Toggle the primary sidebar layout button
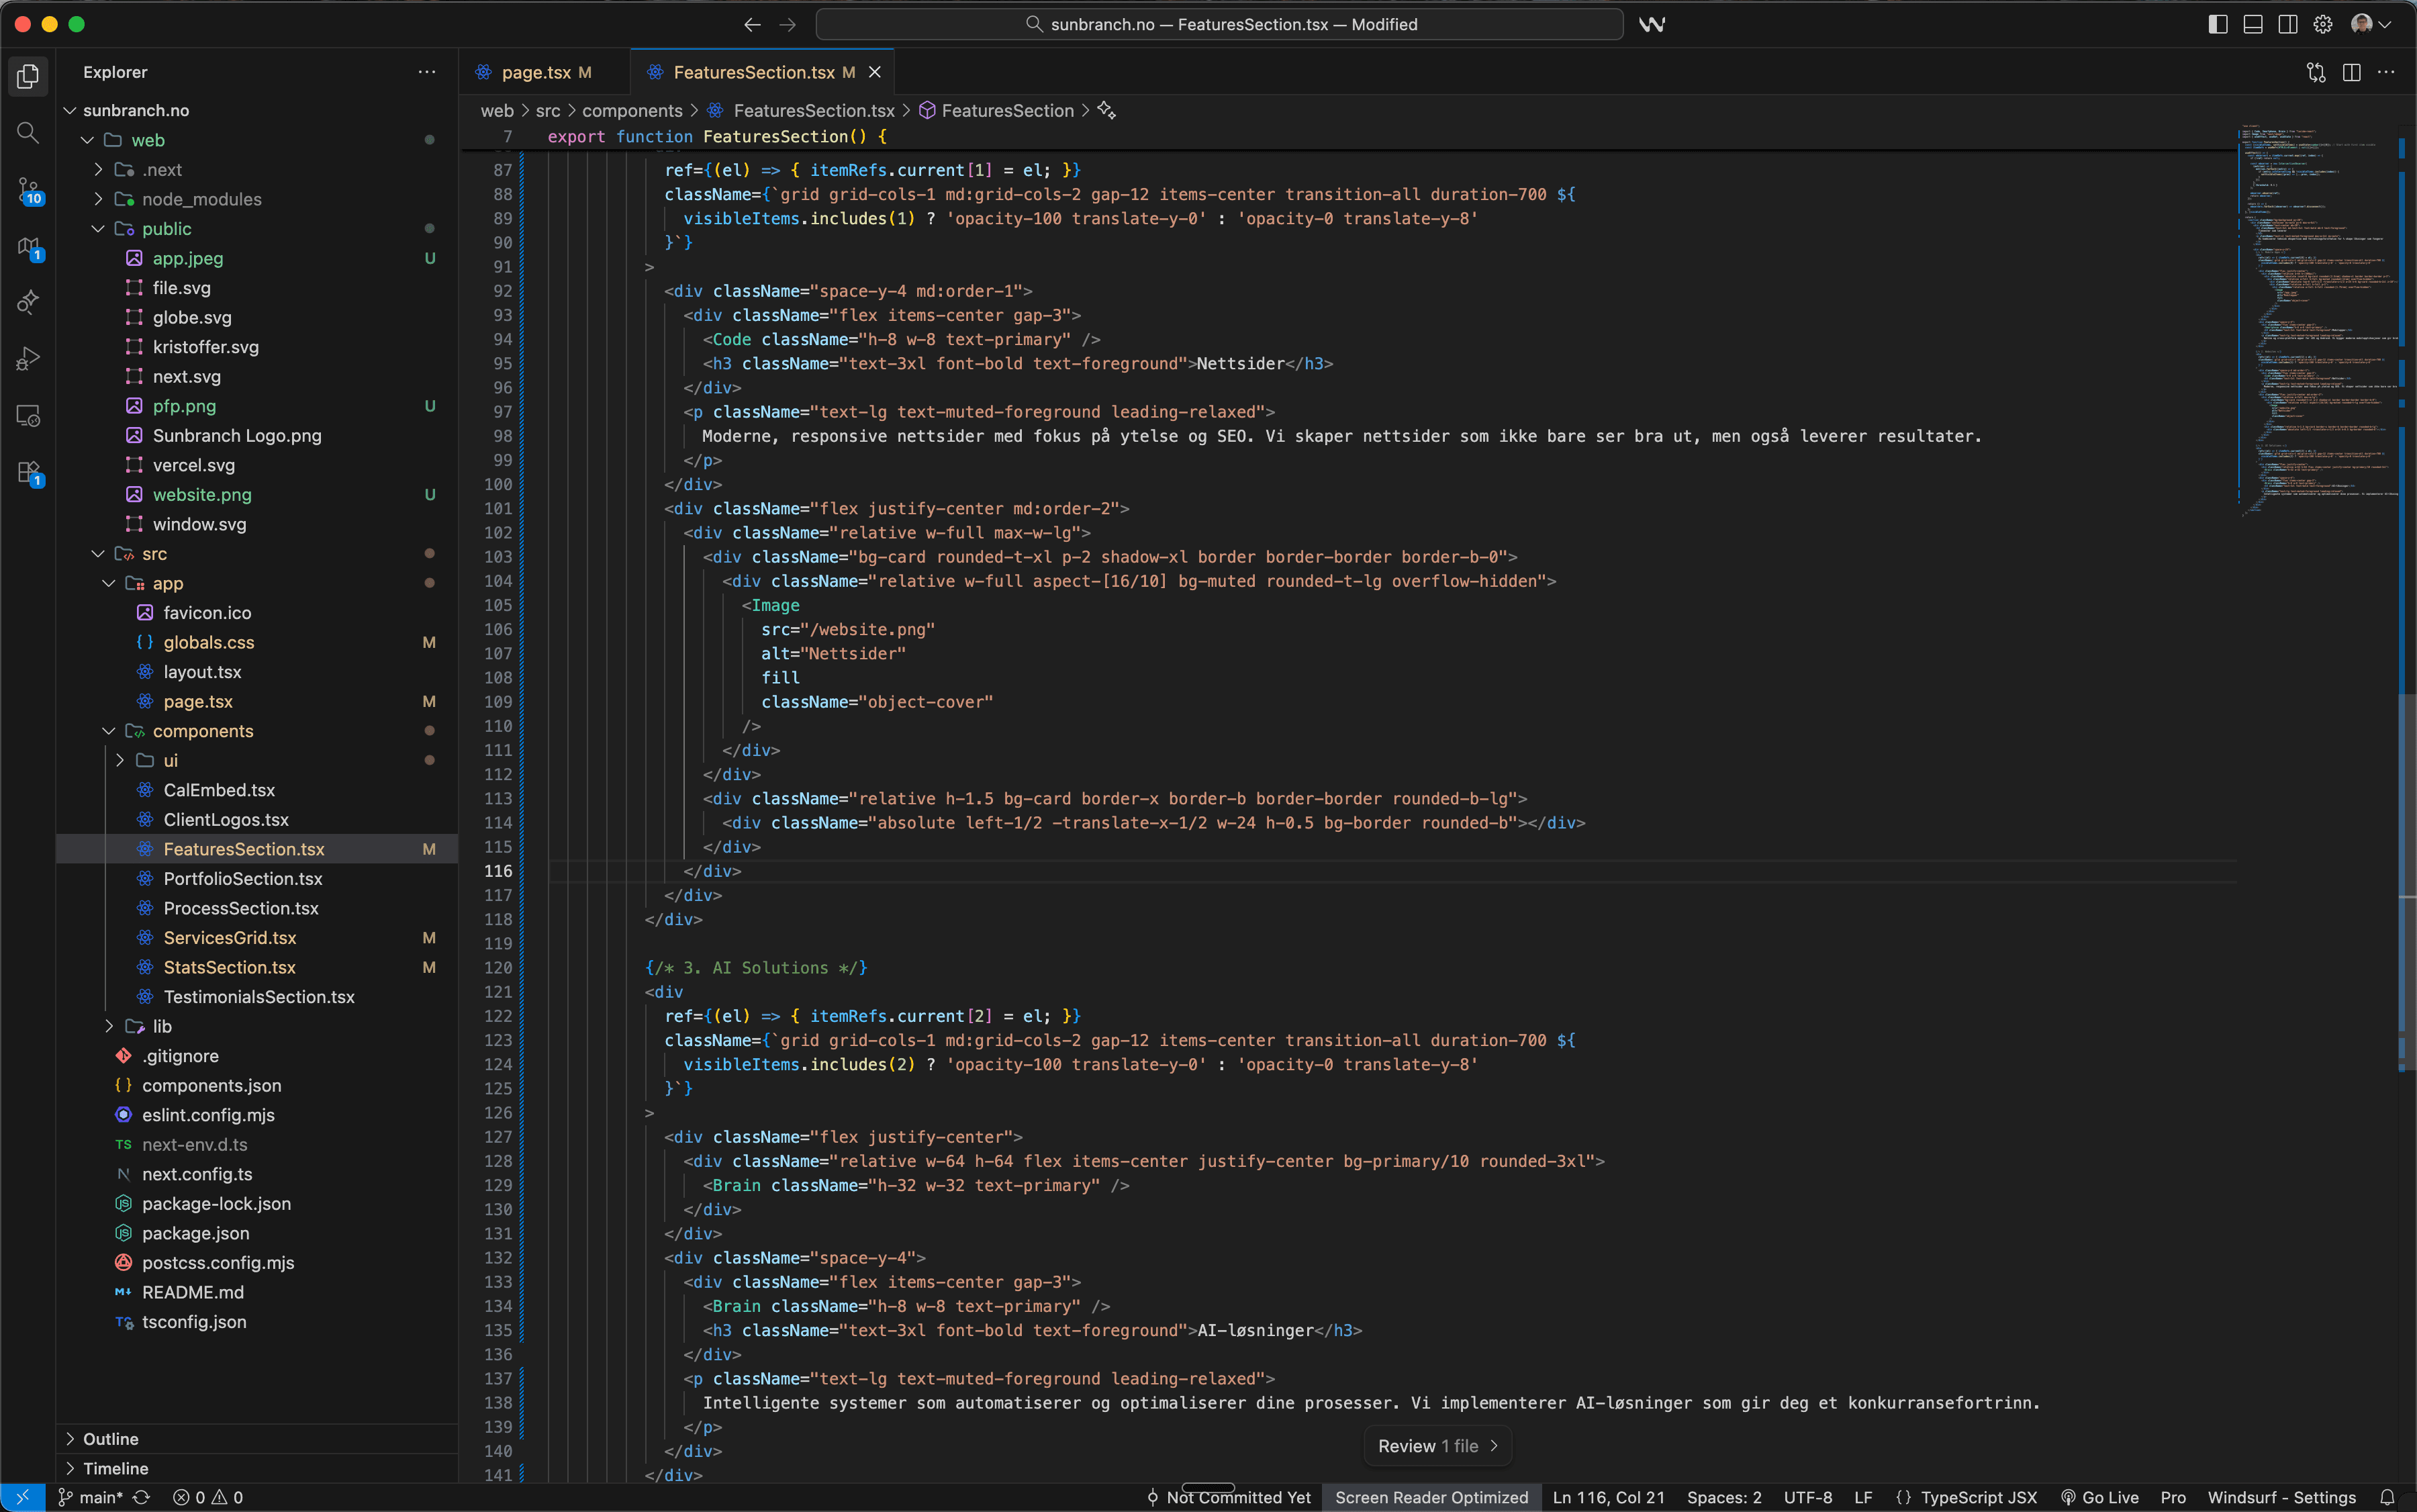The image size is (2417, 1512). point(2217,24)
